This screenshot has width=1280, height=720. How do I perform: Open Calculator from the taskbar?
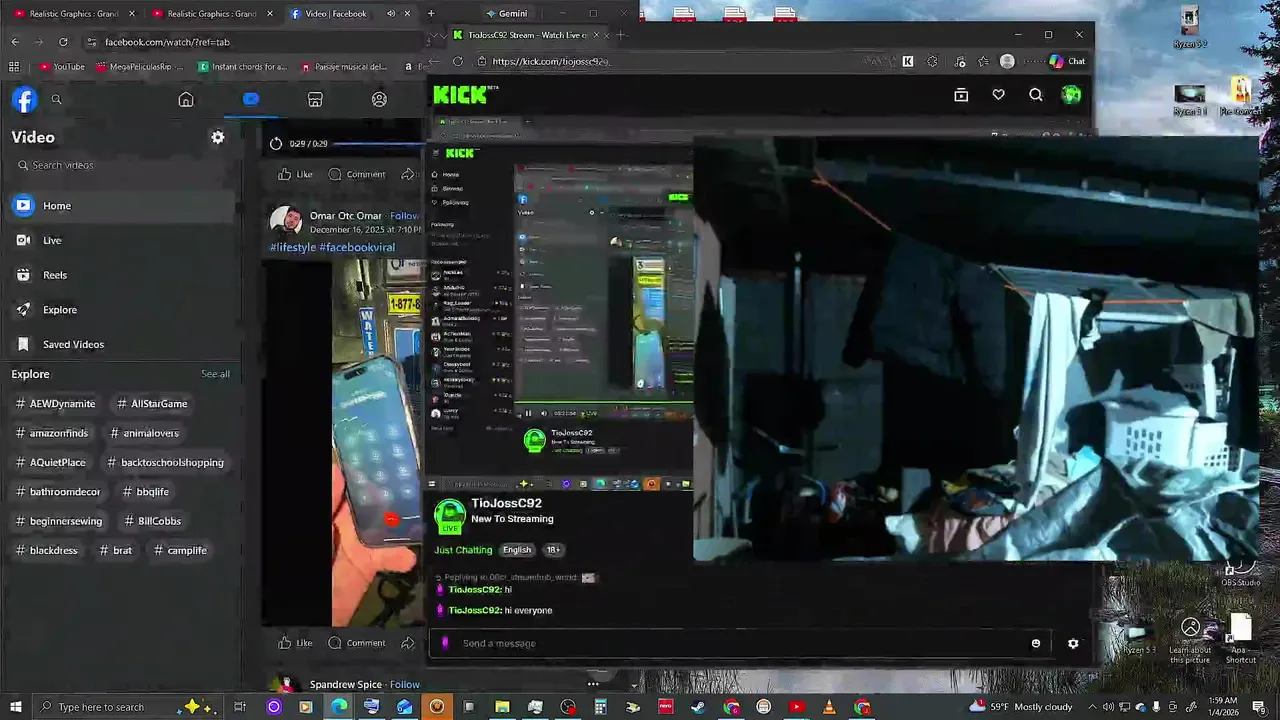click(x=600, y=707)
